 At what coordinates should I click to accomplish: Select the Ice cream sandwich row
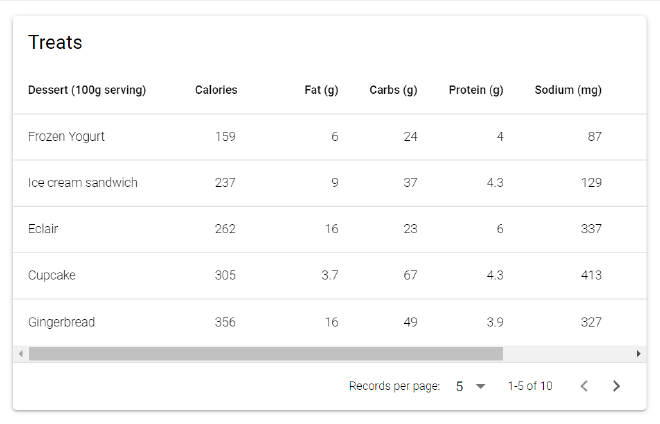coord(83,183)
